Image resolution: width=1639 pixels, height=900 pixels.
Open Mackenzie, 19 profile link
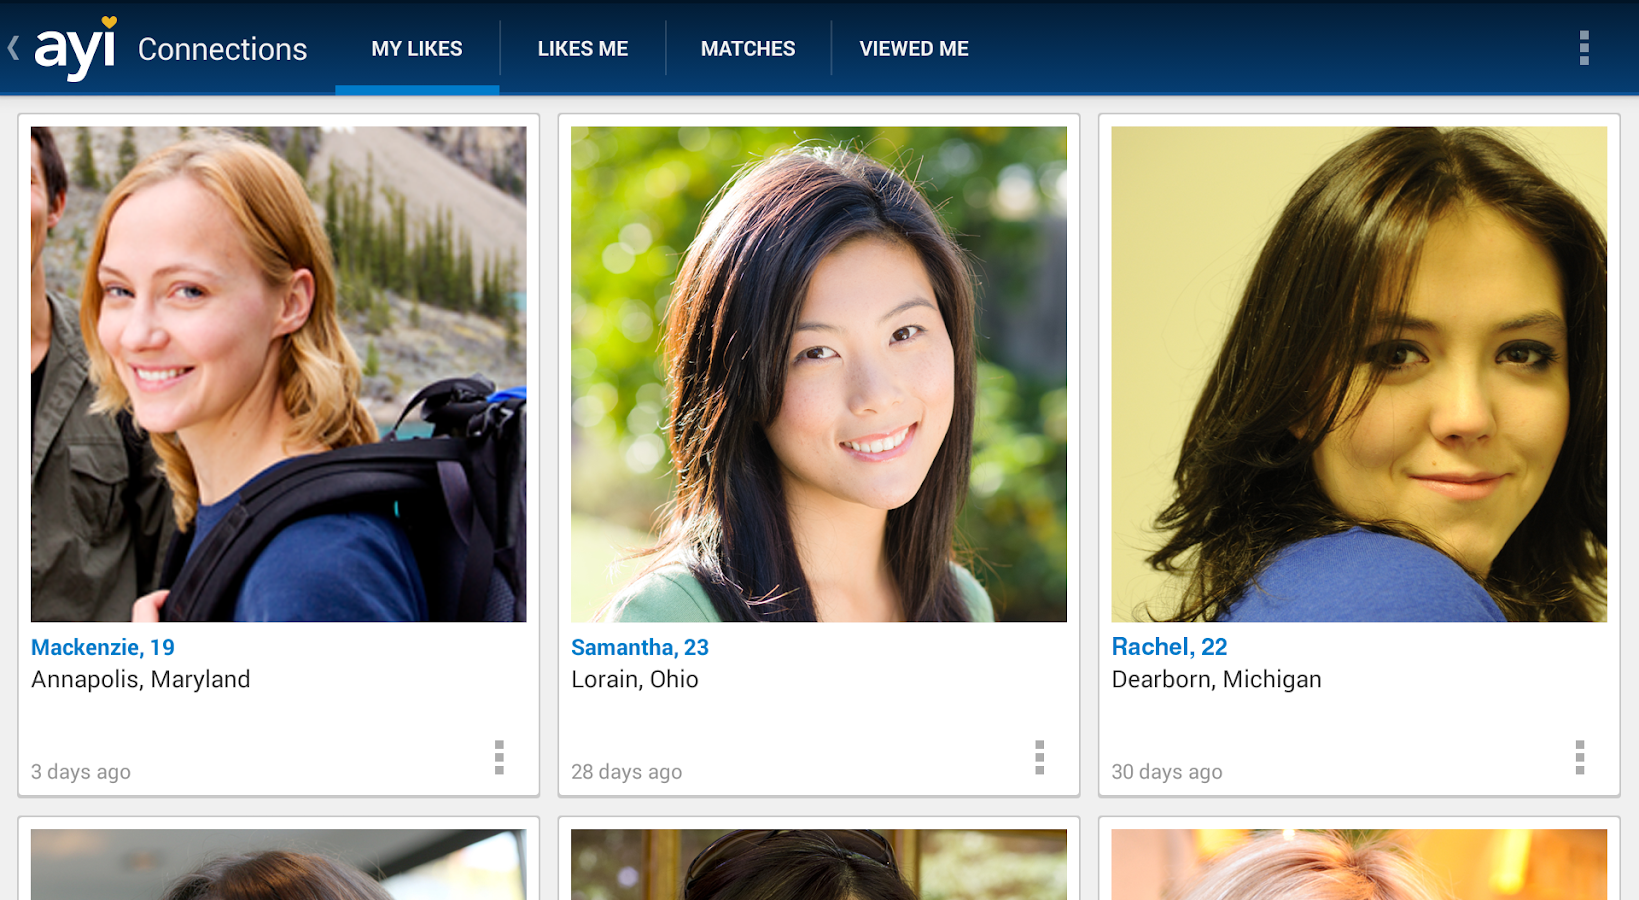[x=103, y=647]
